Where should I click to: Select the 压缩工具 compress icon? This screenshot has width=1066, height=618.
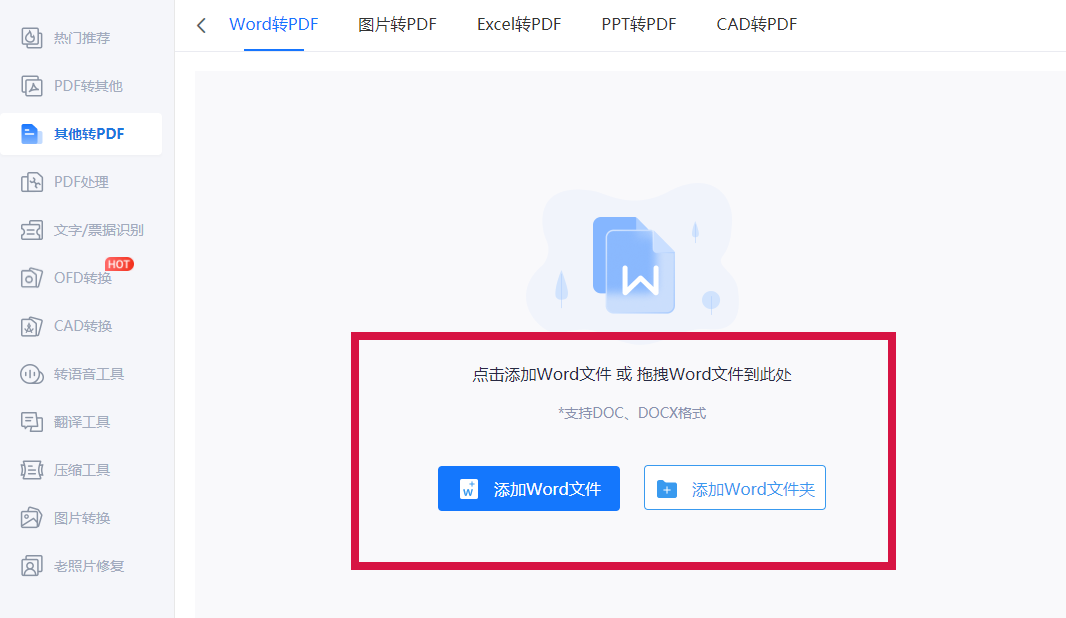pos(31,470)
